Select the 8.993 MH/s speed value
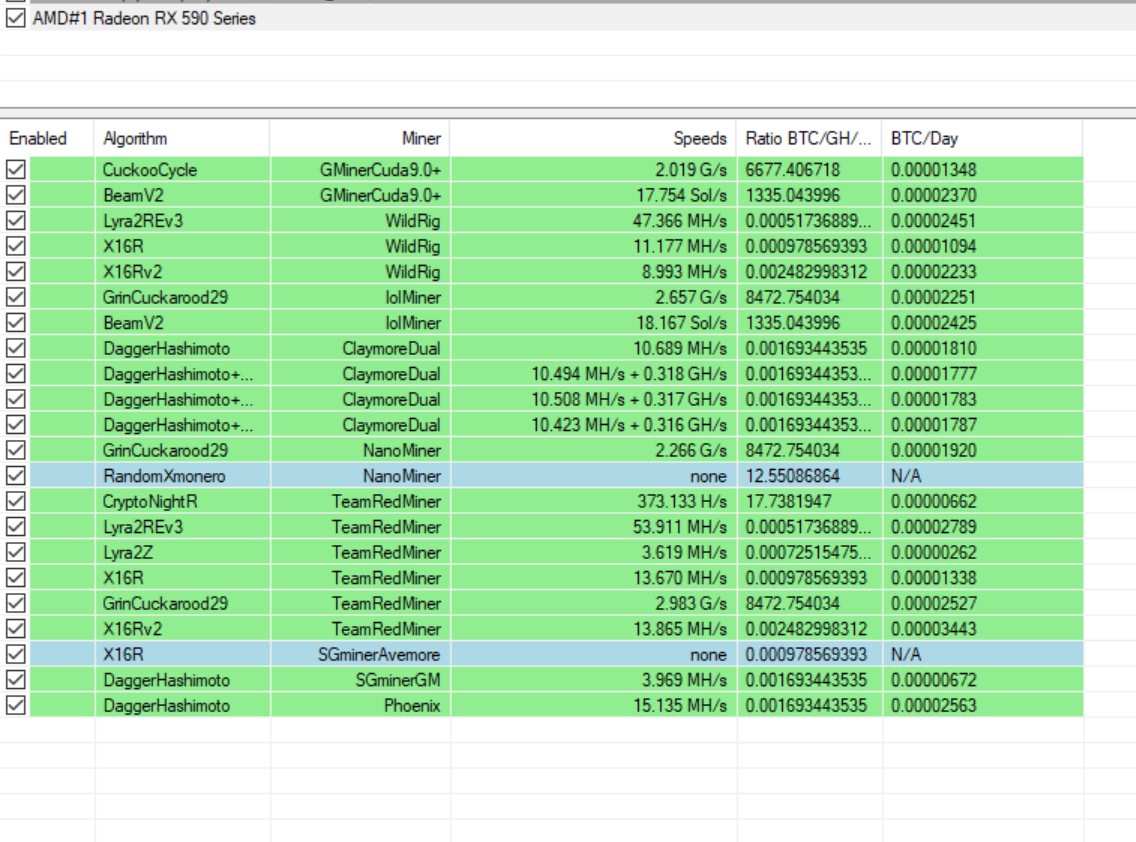The width and height of the screenshot is (1136, 842). (684, 272)
